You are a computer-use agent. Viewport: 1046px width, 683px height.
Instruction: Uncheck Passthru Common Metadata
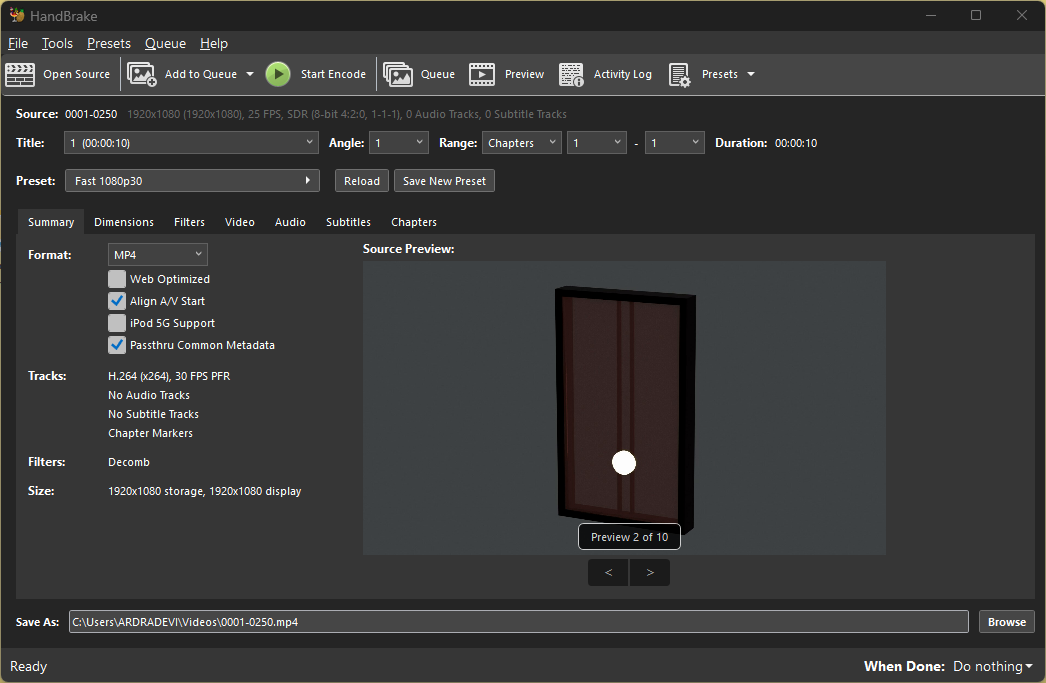tap(117, 345)
